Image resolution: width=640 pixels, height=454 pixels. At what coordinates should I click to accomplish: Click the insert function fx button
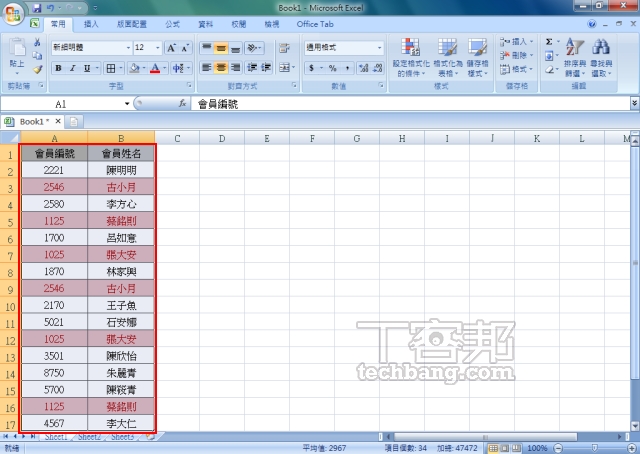pyautogui.click(x=182, y=104)
